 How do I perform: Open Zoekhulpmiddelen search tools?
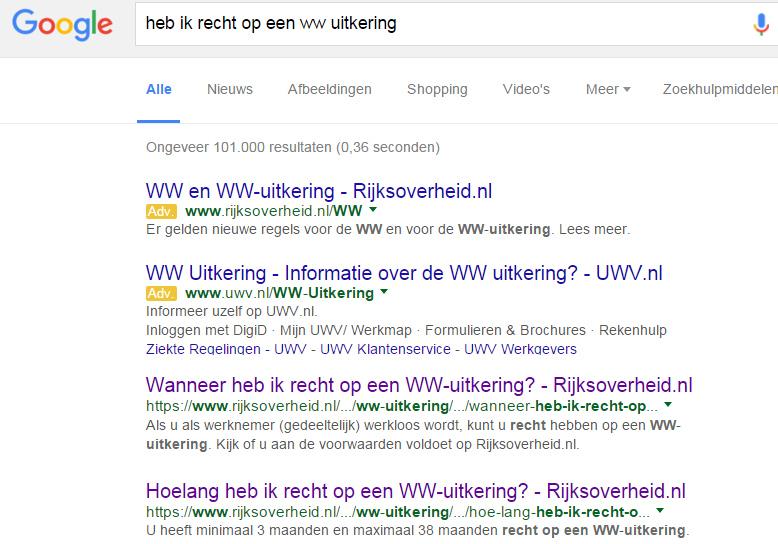click(720, 89)
